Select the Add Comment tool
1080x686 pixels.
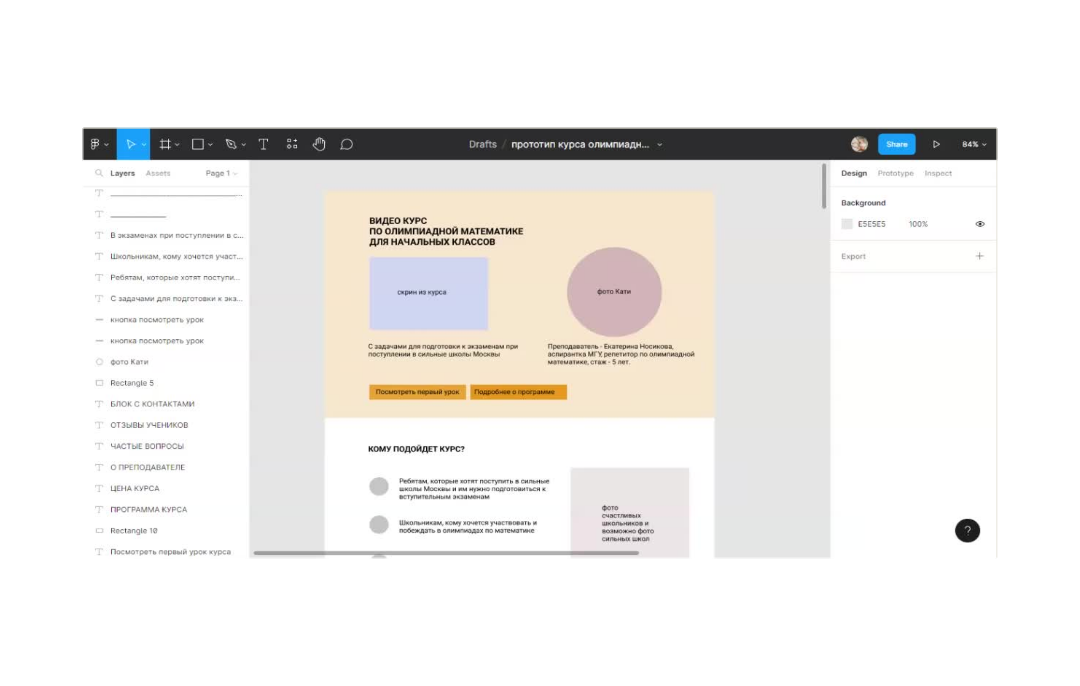click(347, 144)
